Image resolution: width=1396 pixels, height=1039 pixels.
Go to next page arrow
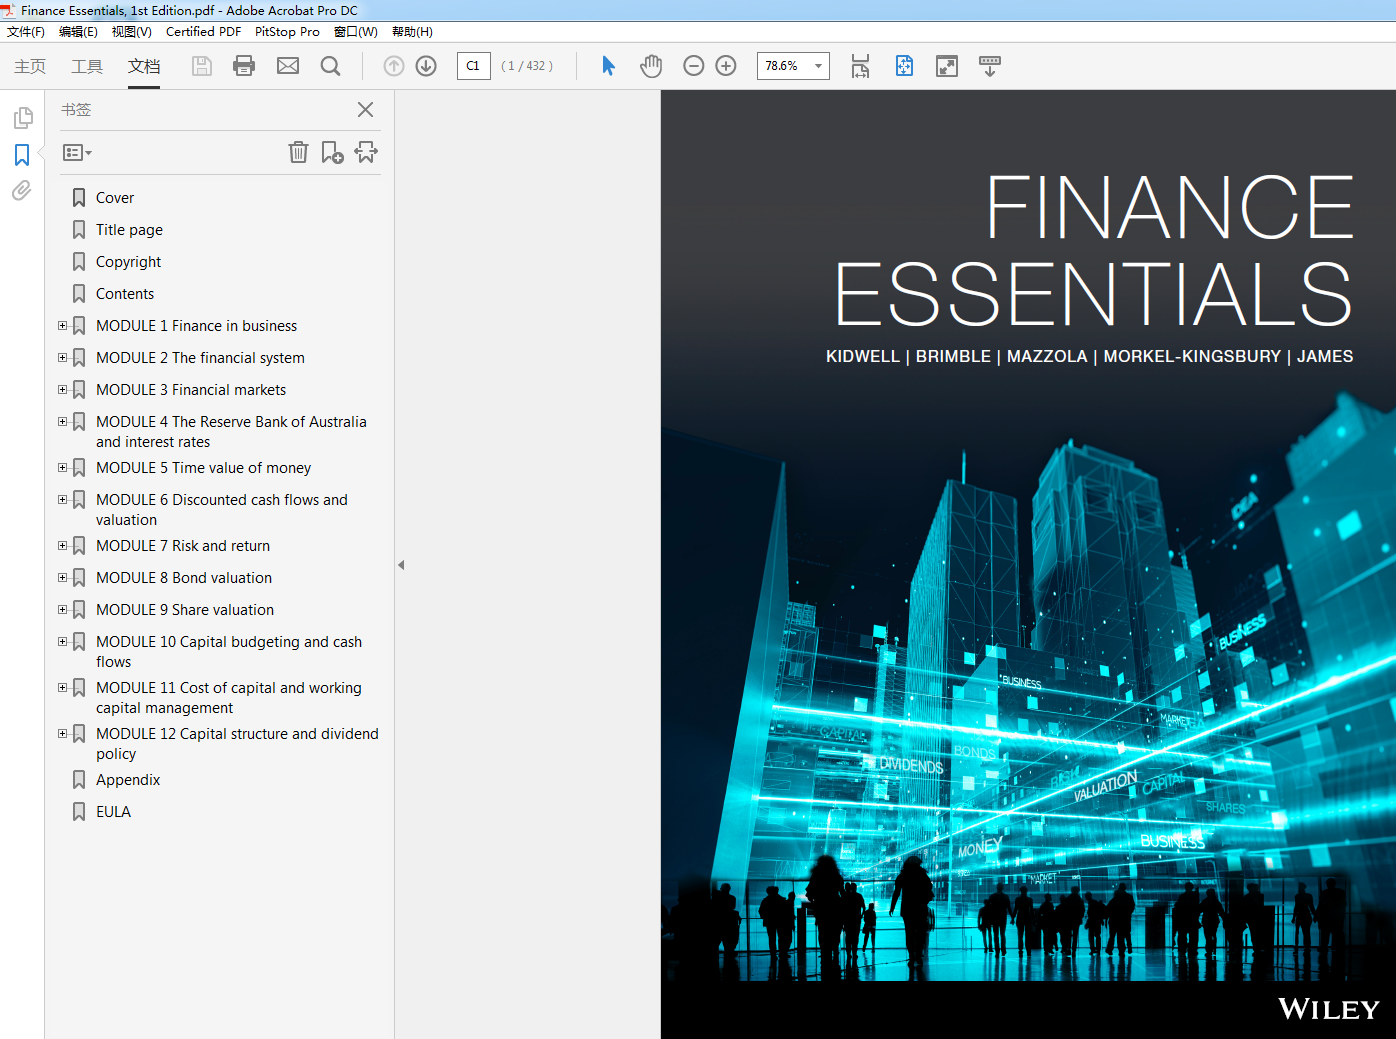426,66
